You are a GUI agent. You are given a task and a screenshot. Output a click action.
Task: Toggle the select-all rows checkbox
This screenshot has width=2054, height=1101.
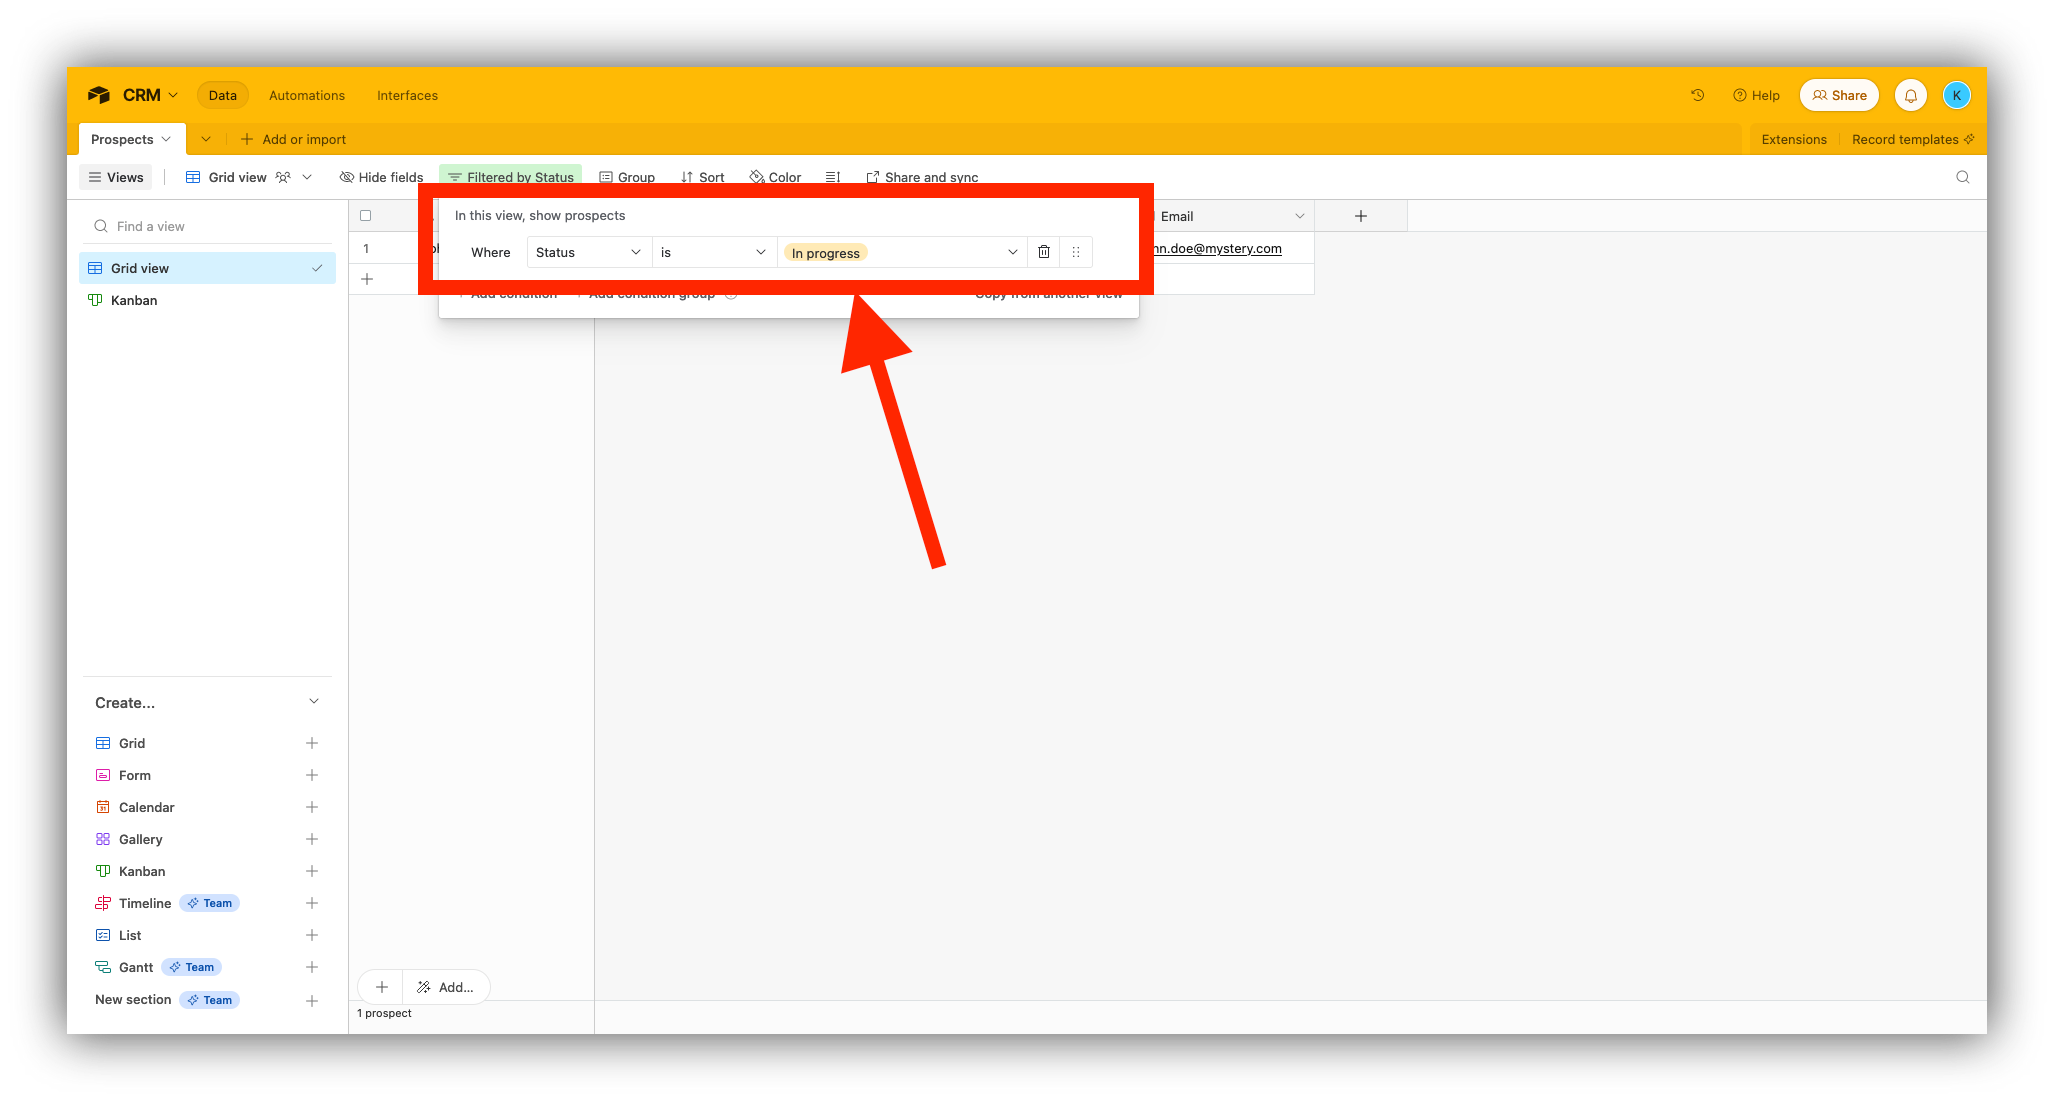[x=365, y=215]
